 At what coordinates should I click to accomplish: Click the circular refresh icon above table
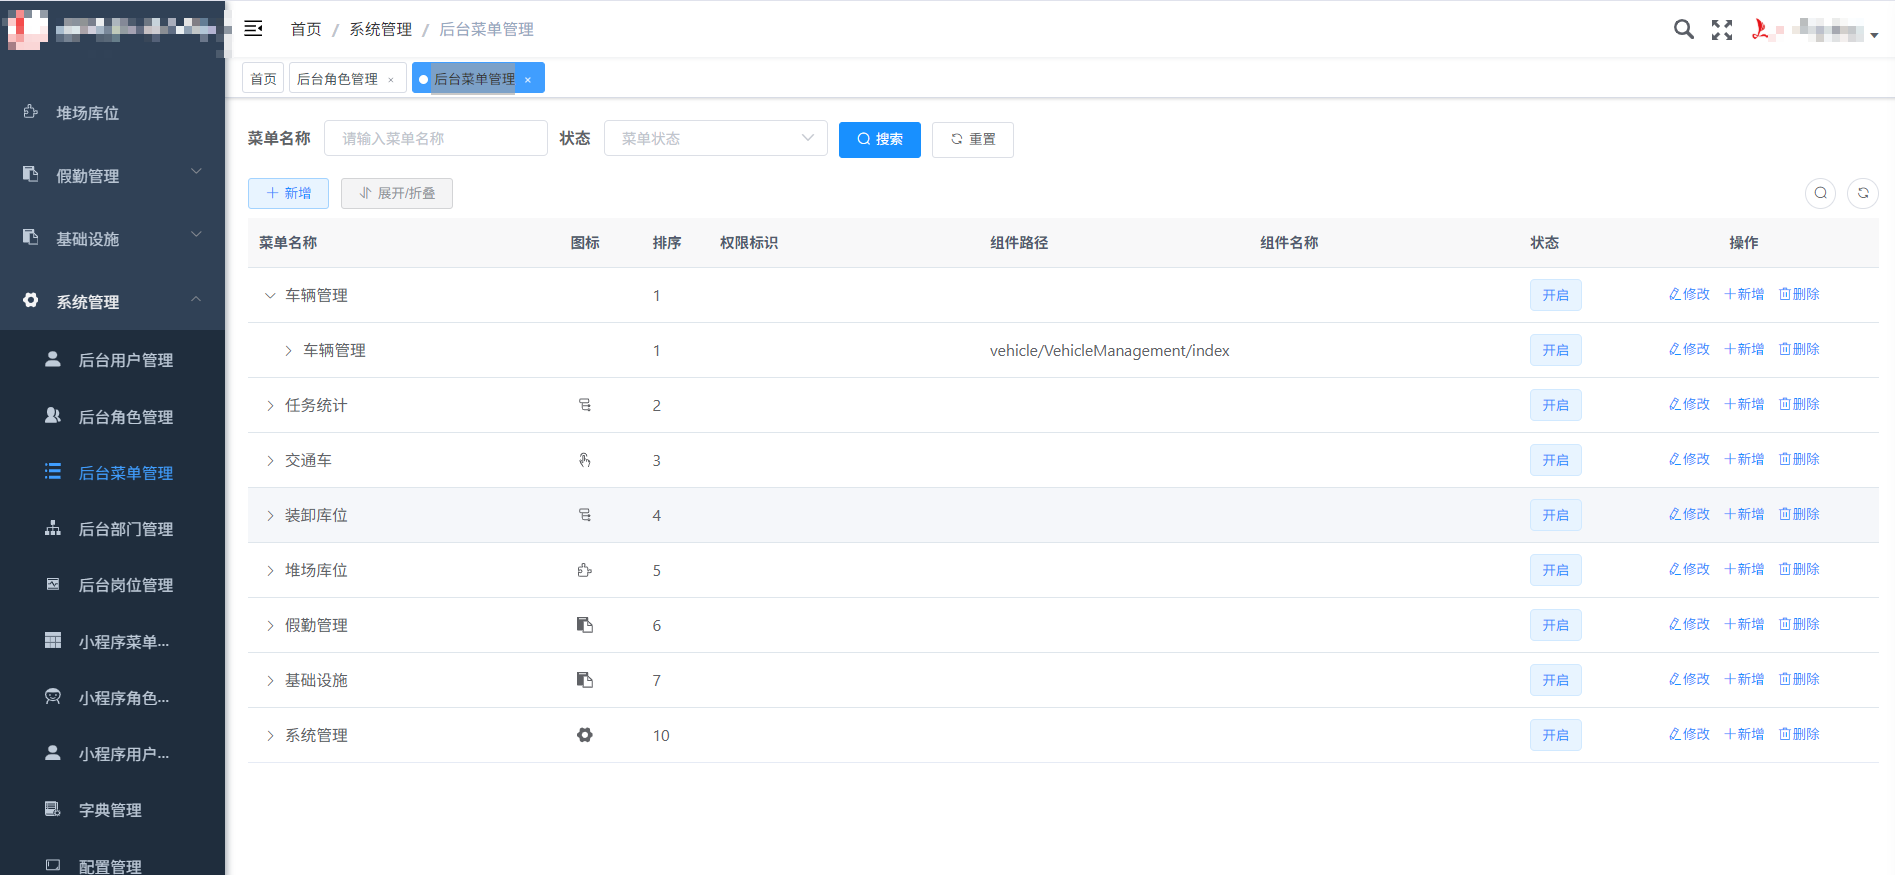(x=1863, y=193)
